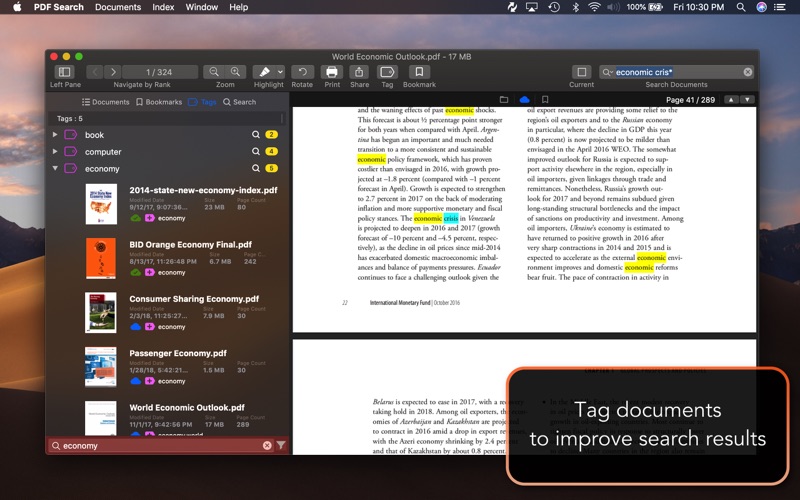Open the Window menu
The height and width of the screenshot is (500, 800).
pos(202,7)
